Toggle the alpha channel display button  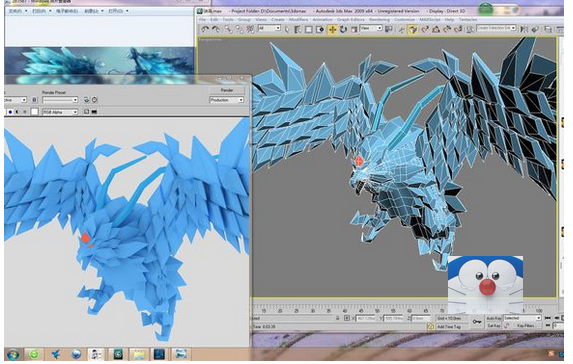tap(17, 112)
